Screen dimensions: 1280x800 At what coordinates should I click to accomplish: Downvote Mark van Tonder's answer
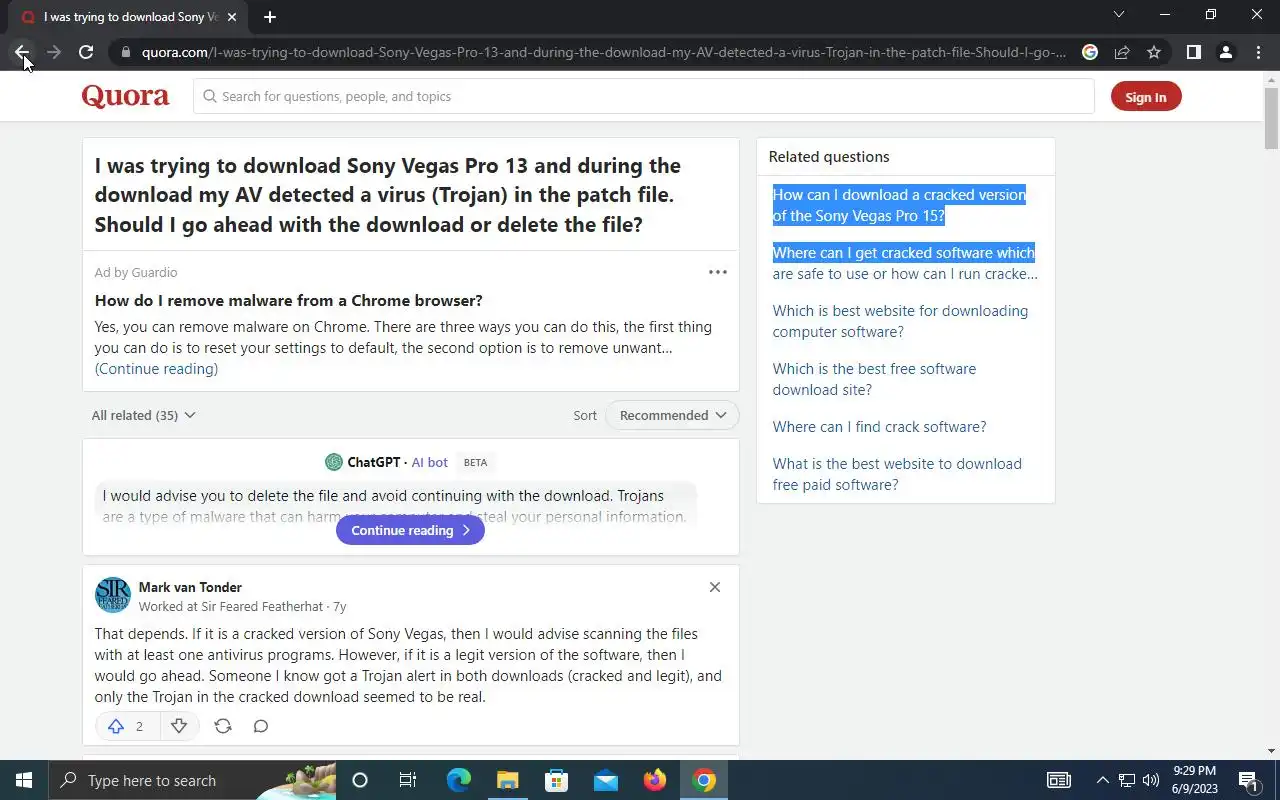tap(179, 726)
